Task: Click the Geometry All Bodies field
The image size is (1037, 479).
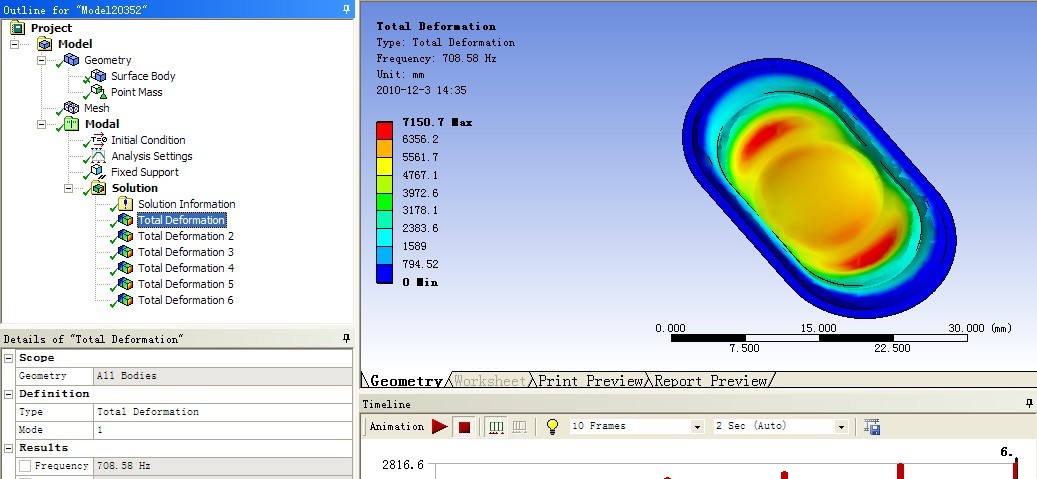Action: pyautogui.click(x=223, y=376)
